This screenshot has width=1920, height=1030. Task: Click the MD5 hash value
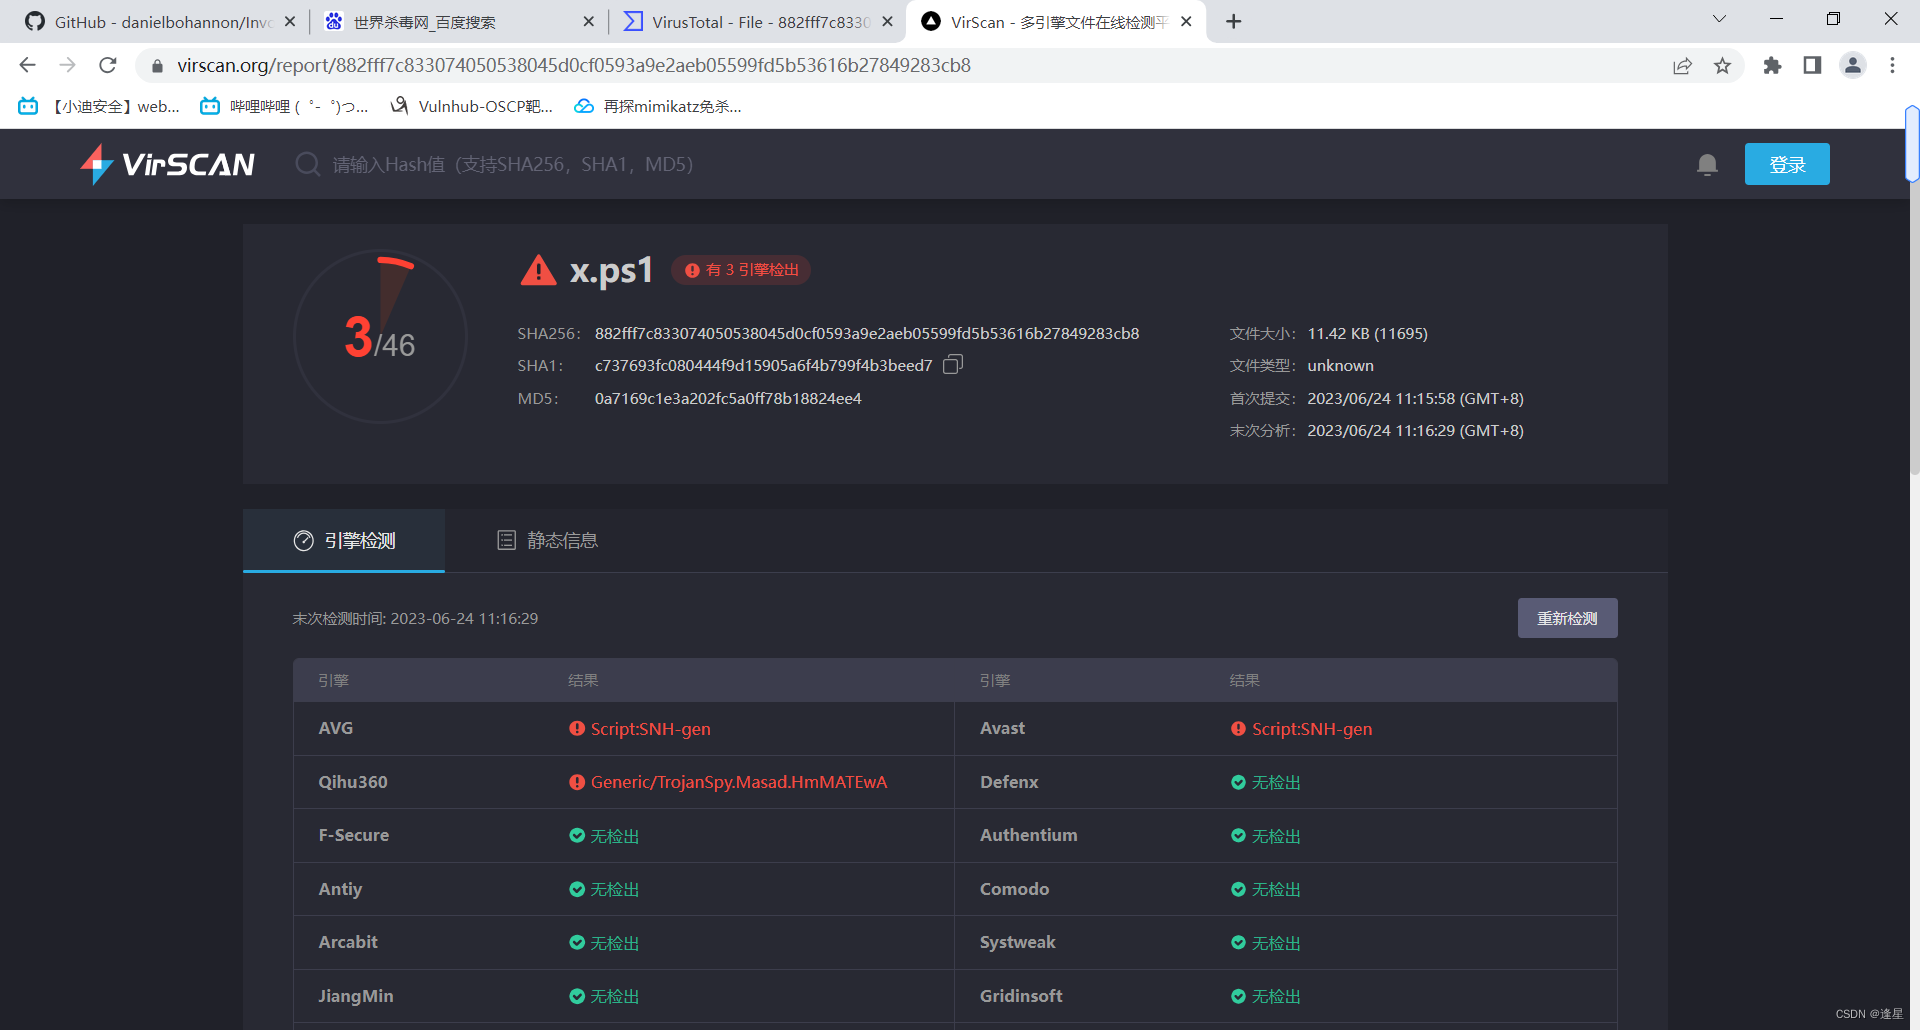(728, 398)
